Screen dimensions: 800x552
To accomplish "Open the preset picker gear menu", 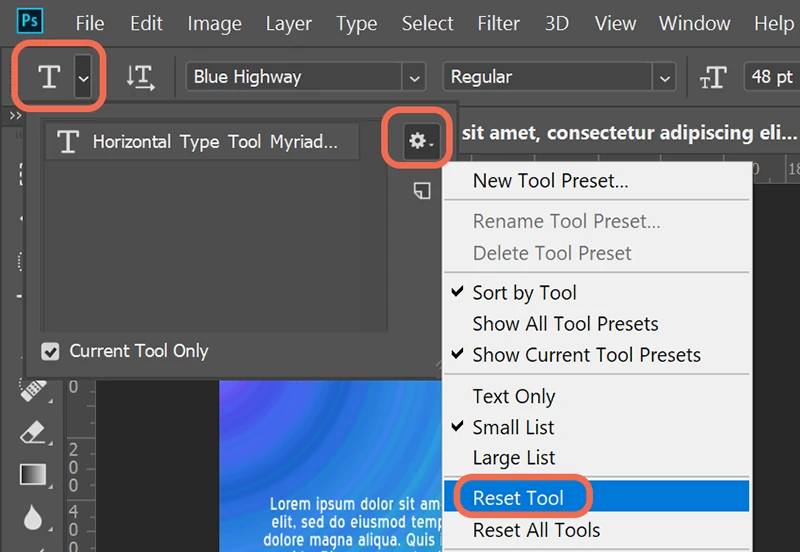I will 421,141.
